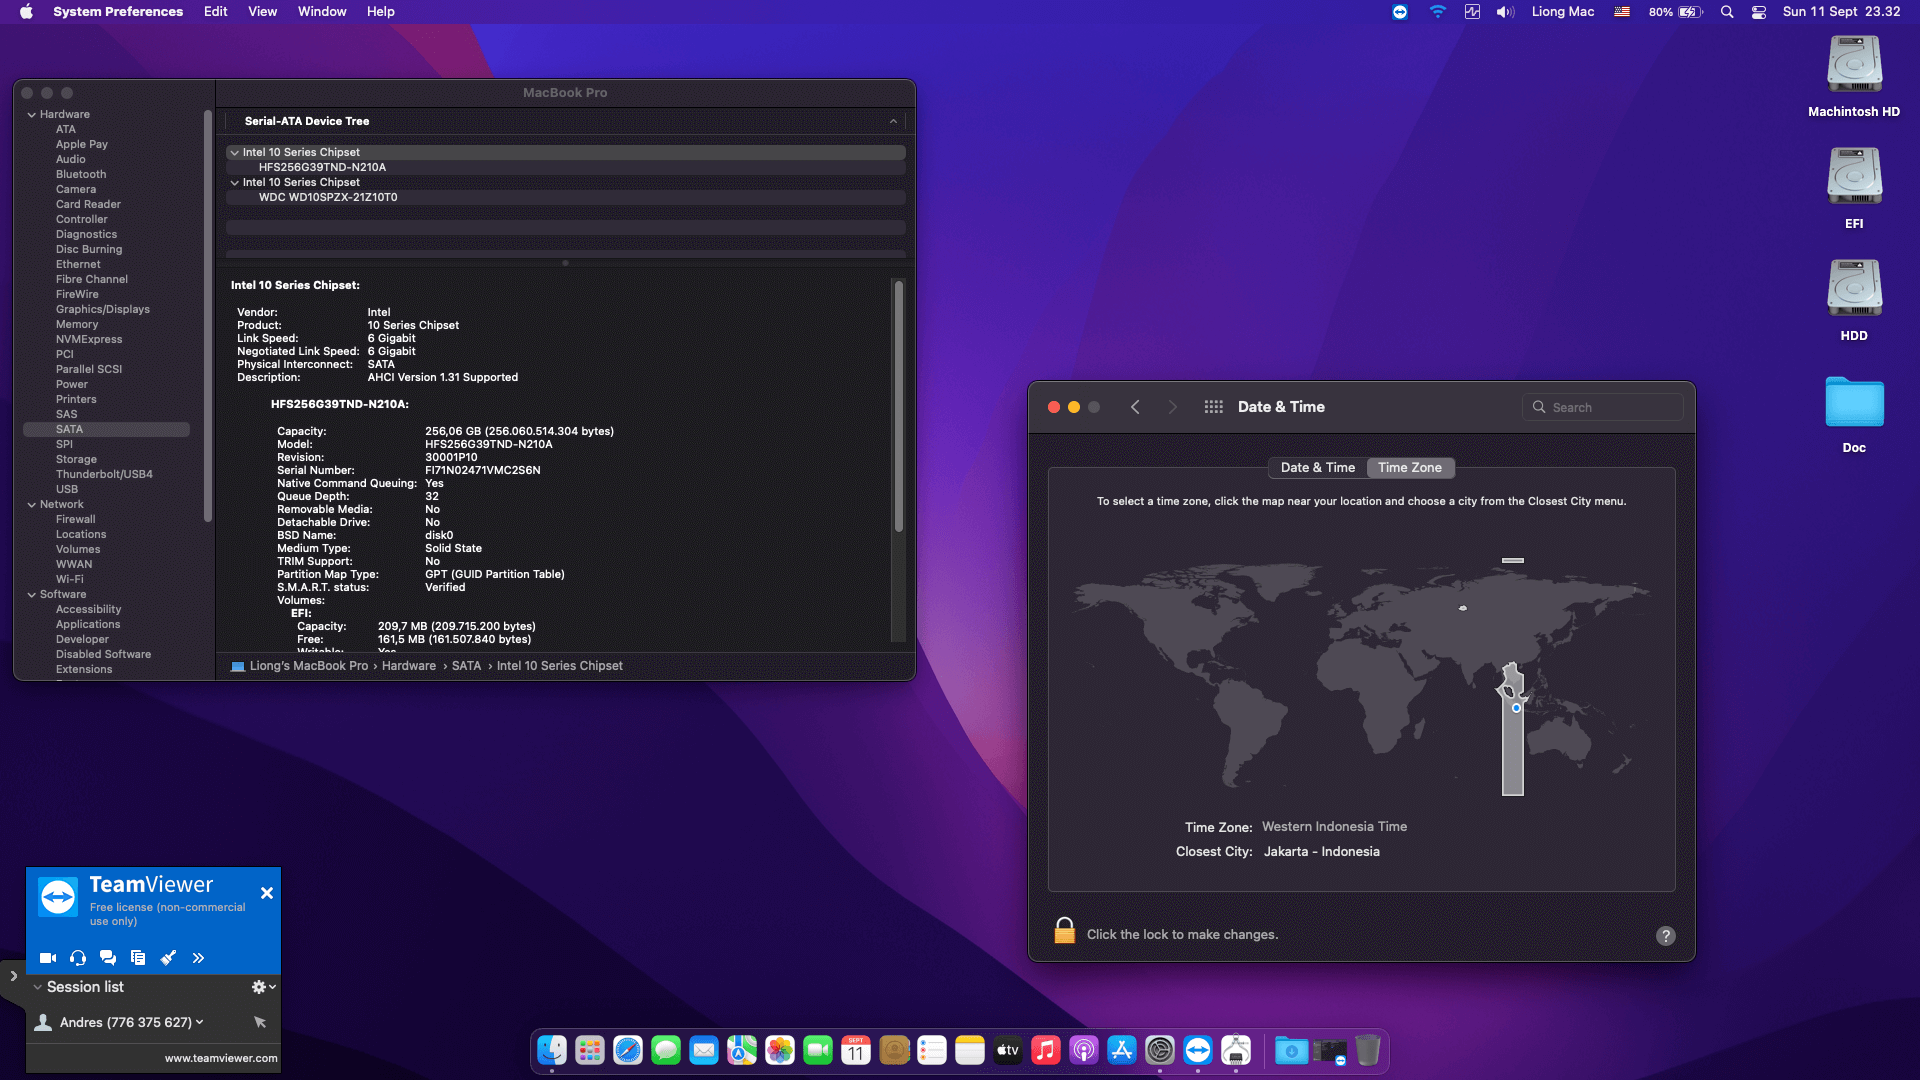1920x1080 pixels.
Task: Click the TeamViewer headset audio icon
Action: click(78, 958)
